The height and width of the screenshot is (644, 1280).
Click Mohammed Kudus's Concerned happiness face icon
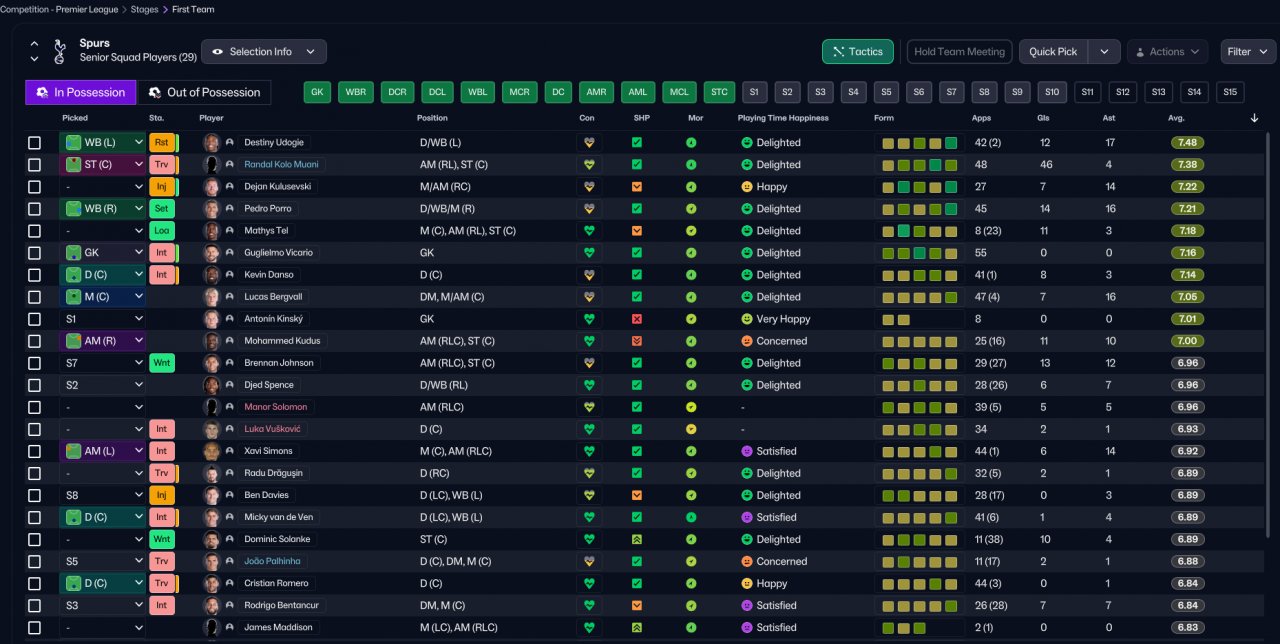pos(746,341)
